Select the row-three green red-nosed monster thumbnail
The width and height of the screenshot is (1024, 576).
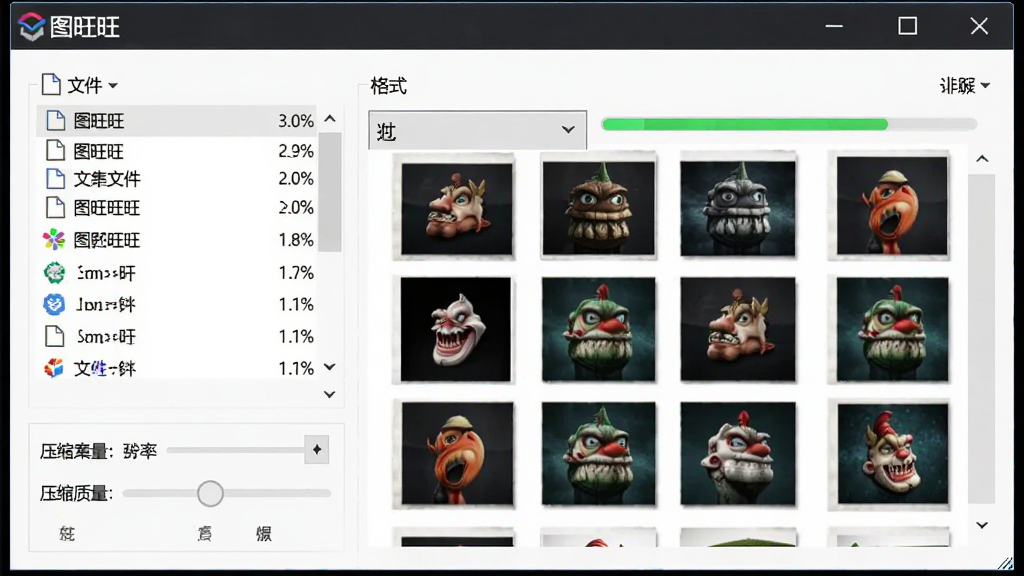tap(598, 454)
